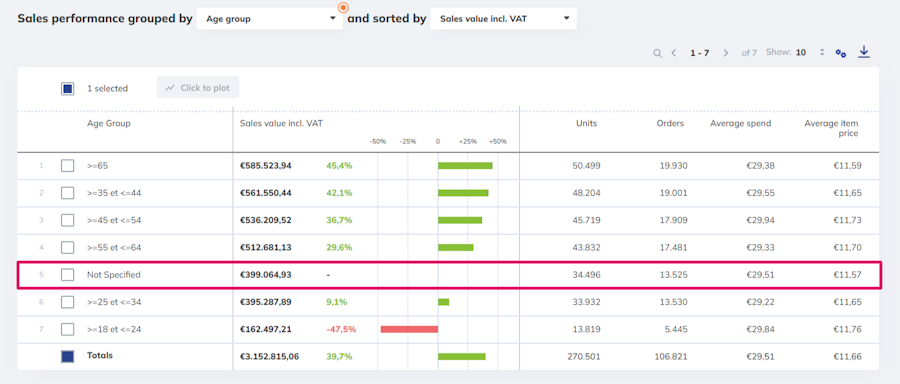Click the red bar for >=18 et <=24
This screenshot has height=384, width=900.
pos(409,329)
